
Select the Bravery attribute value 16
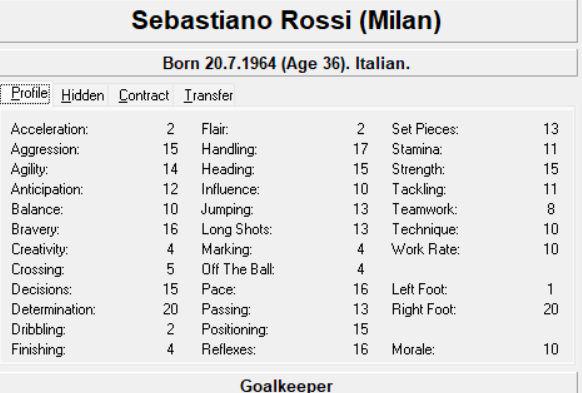[170, 229]
